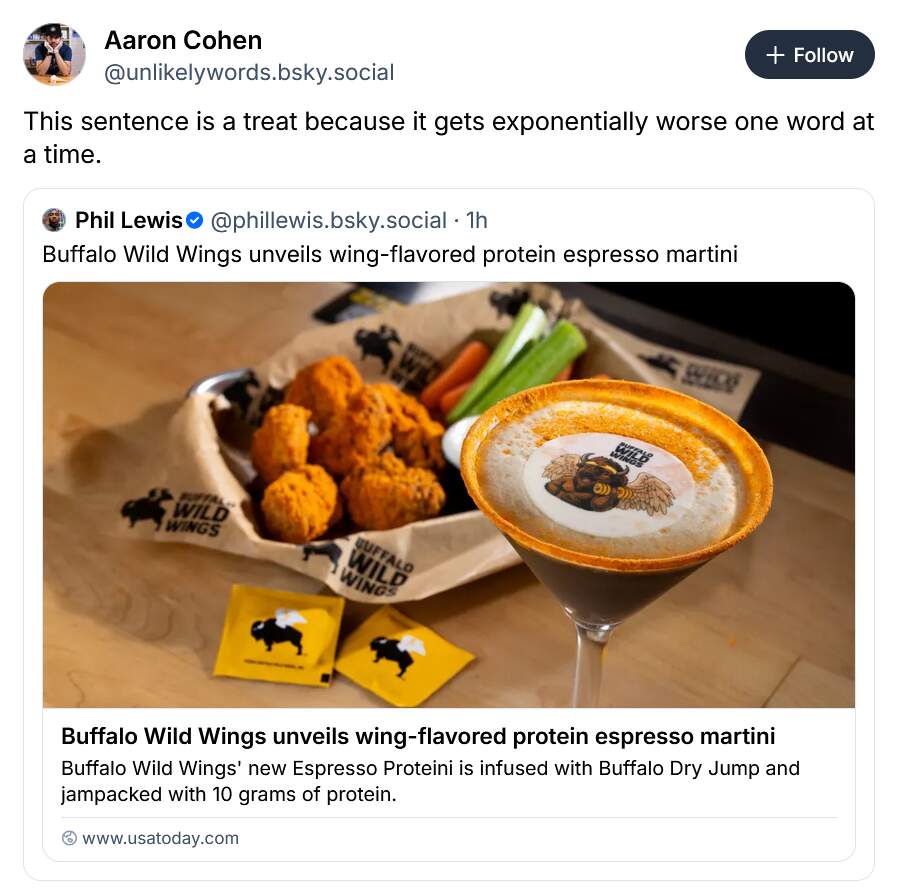Open the www.usatoday.com source link

pos(160,838)
